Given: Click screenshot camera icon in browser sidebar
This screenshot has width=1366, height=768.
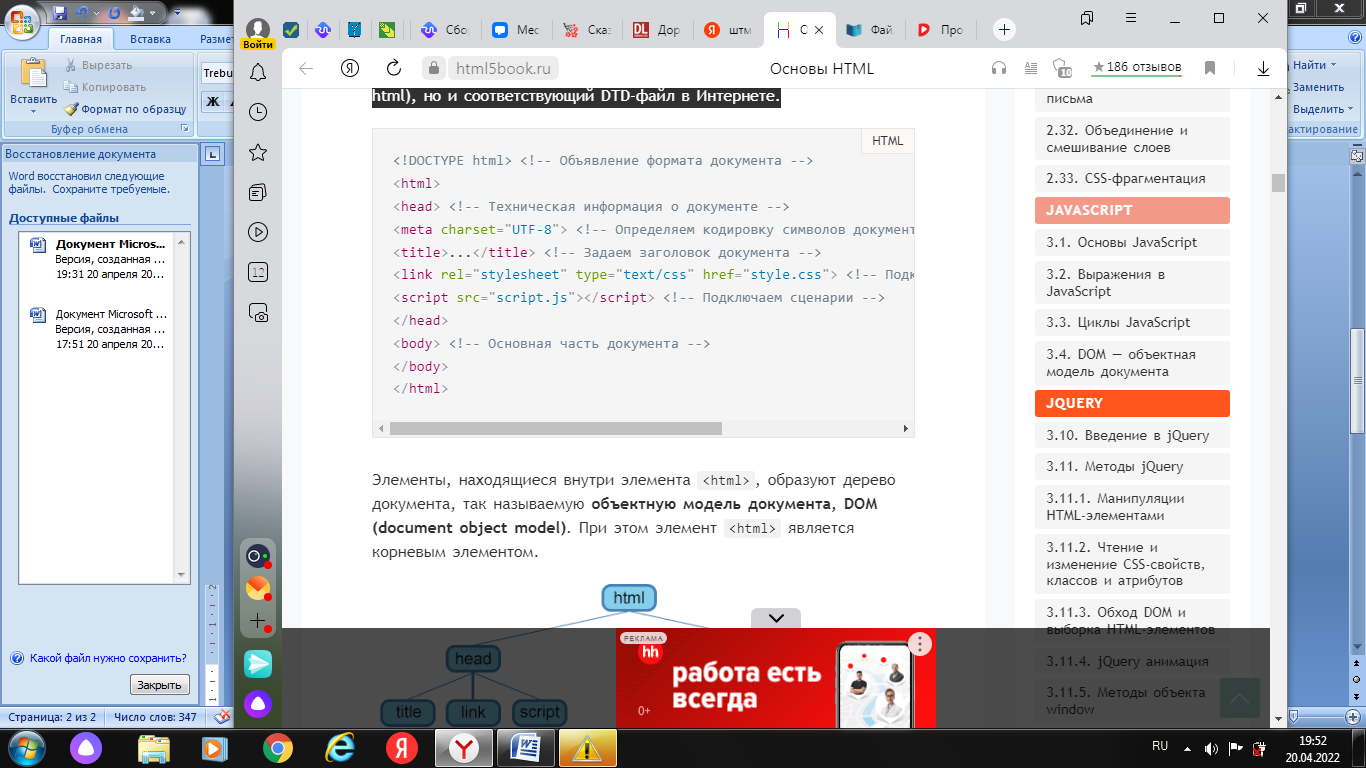Looking at the screenshot, I should point(258,312).
